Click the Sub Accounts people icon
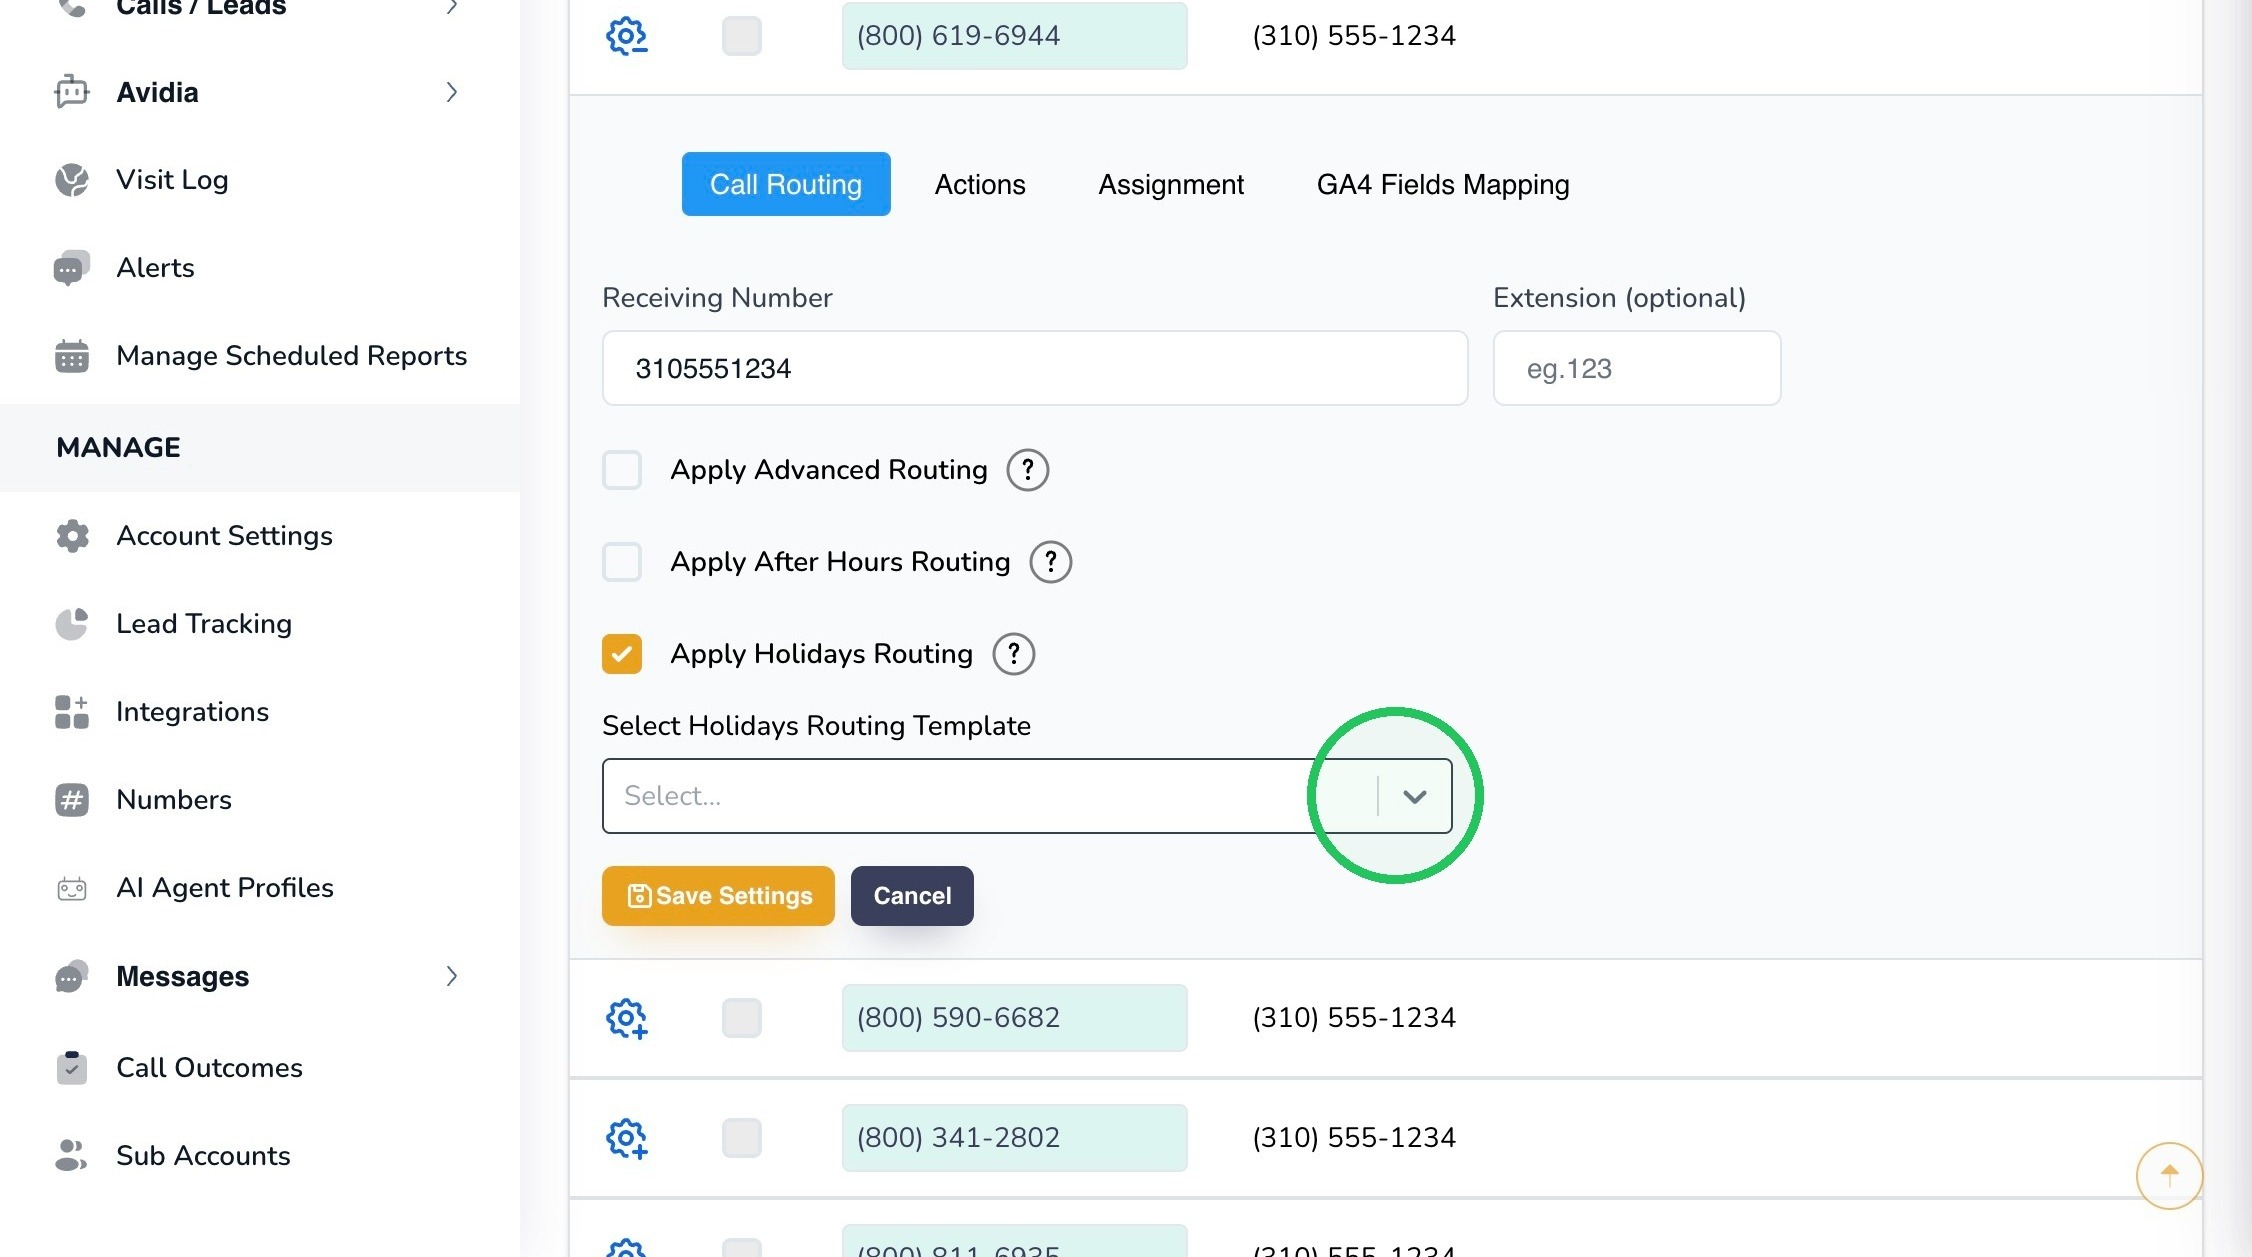2252x1257 pixels. (x=72, y=1156)
